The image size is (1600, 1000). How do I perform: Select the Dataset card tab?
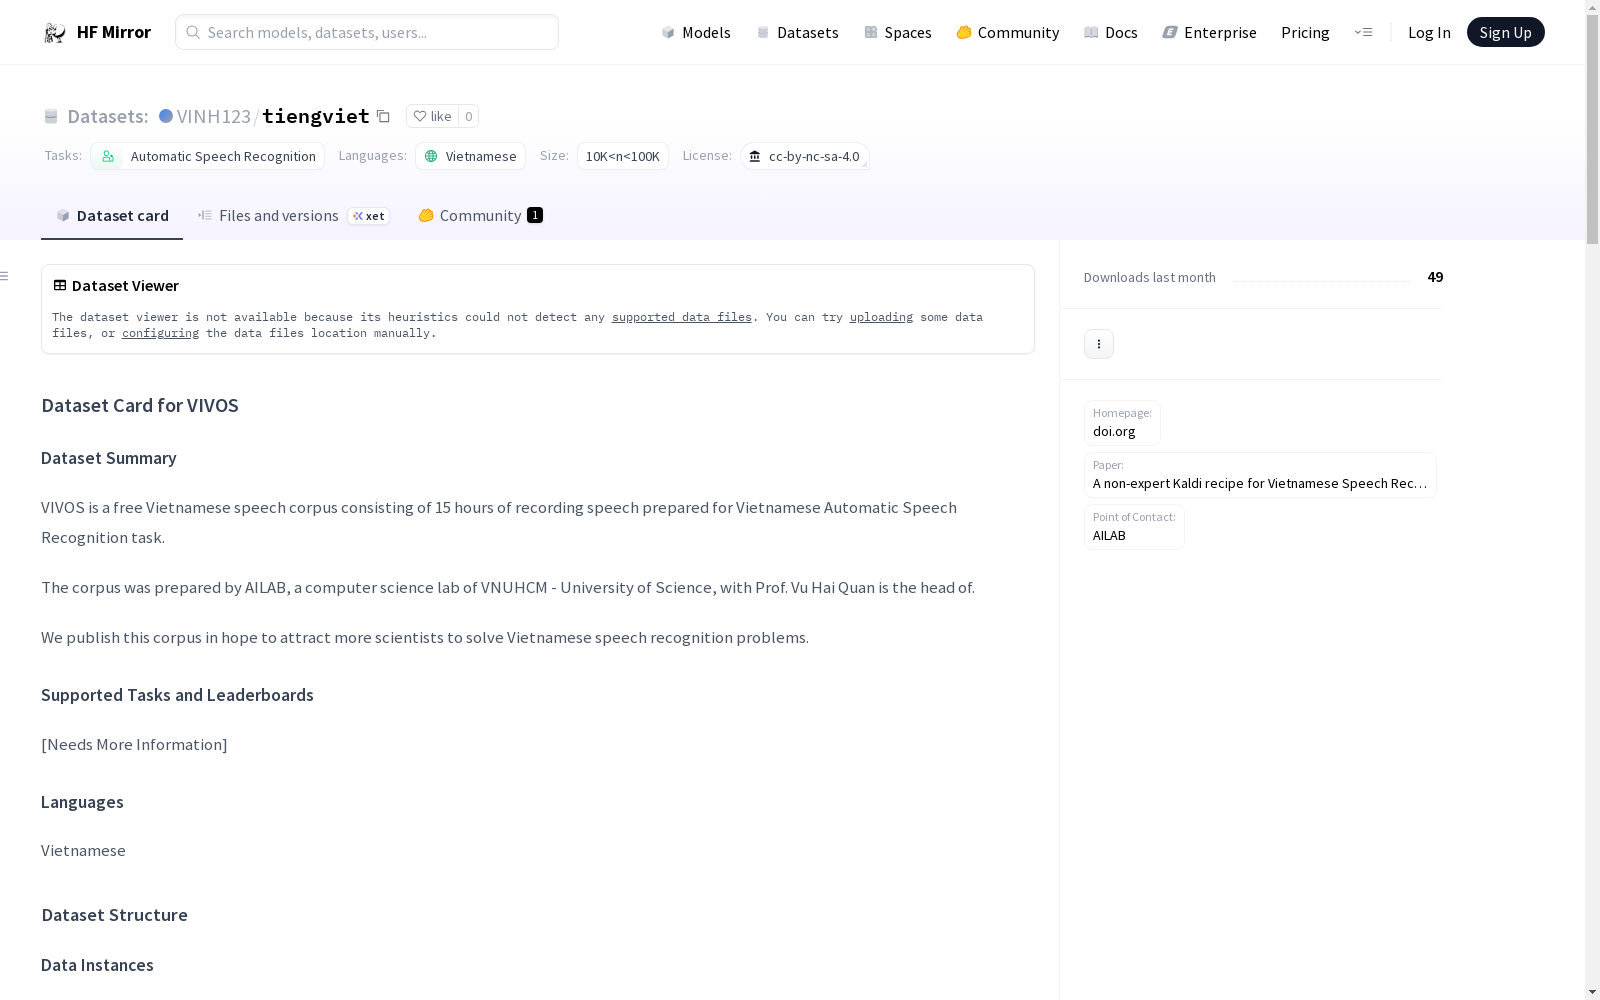click(x=112, y=216)
